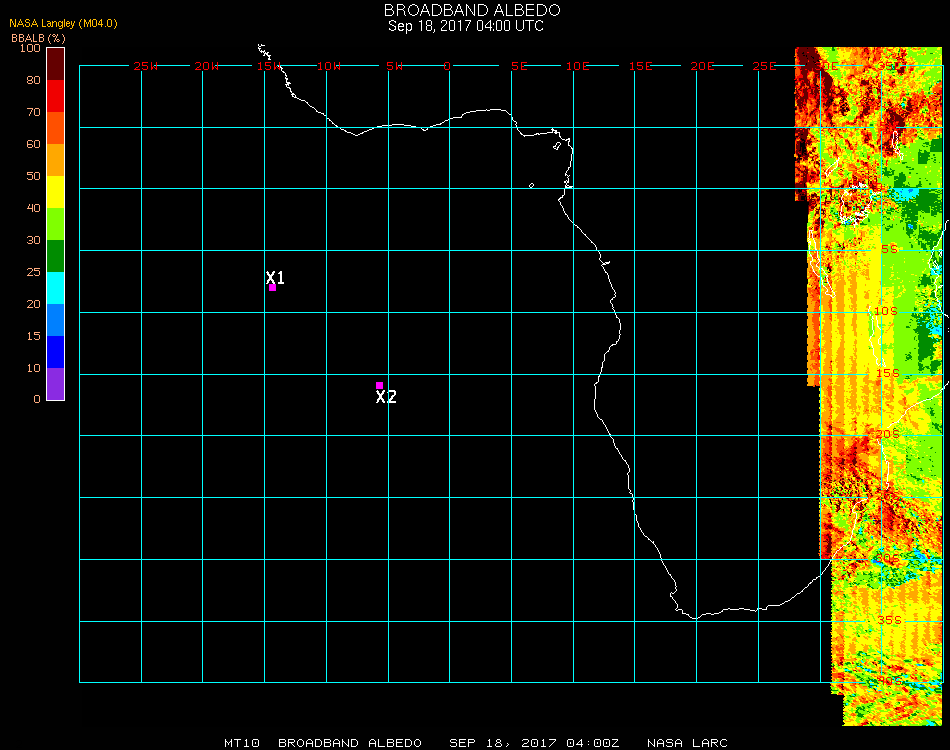Image resolution: width=950 pixels, height=750 pixels.
Task: Click the '20S' latitude label
Action: tap(888, 434)
